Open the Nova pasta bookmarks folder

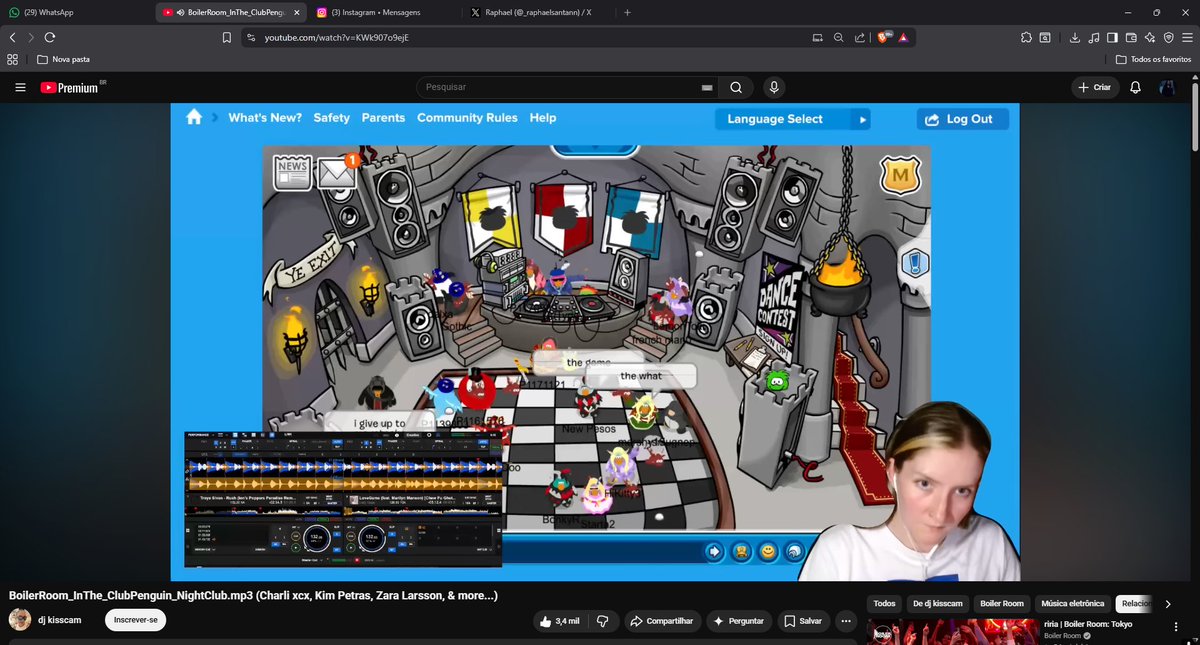(x=63, y=59)
